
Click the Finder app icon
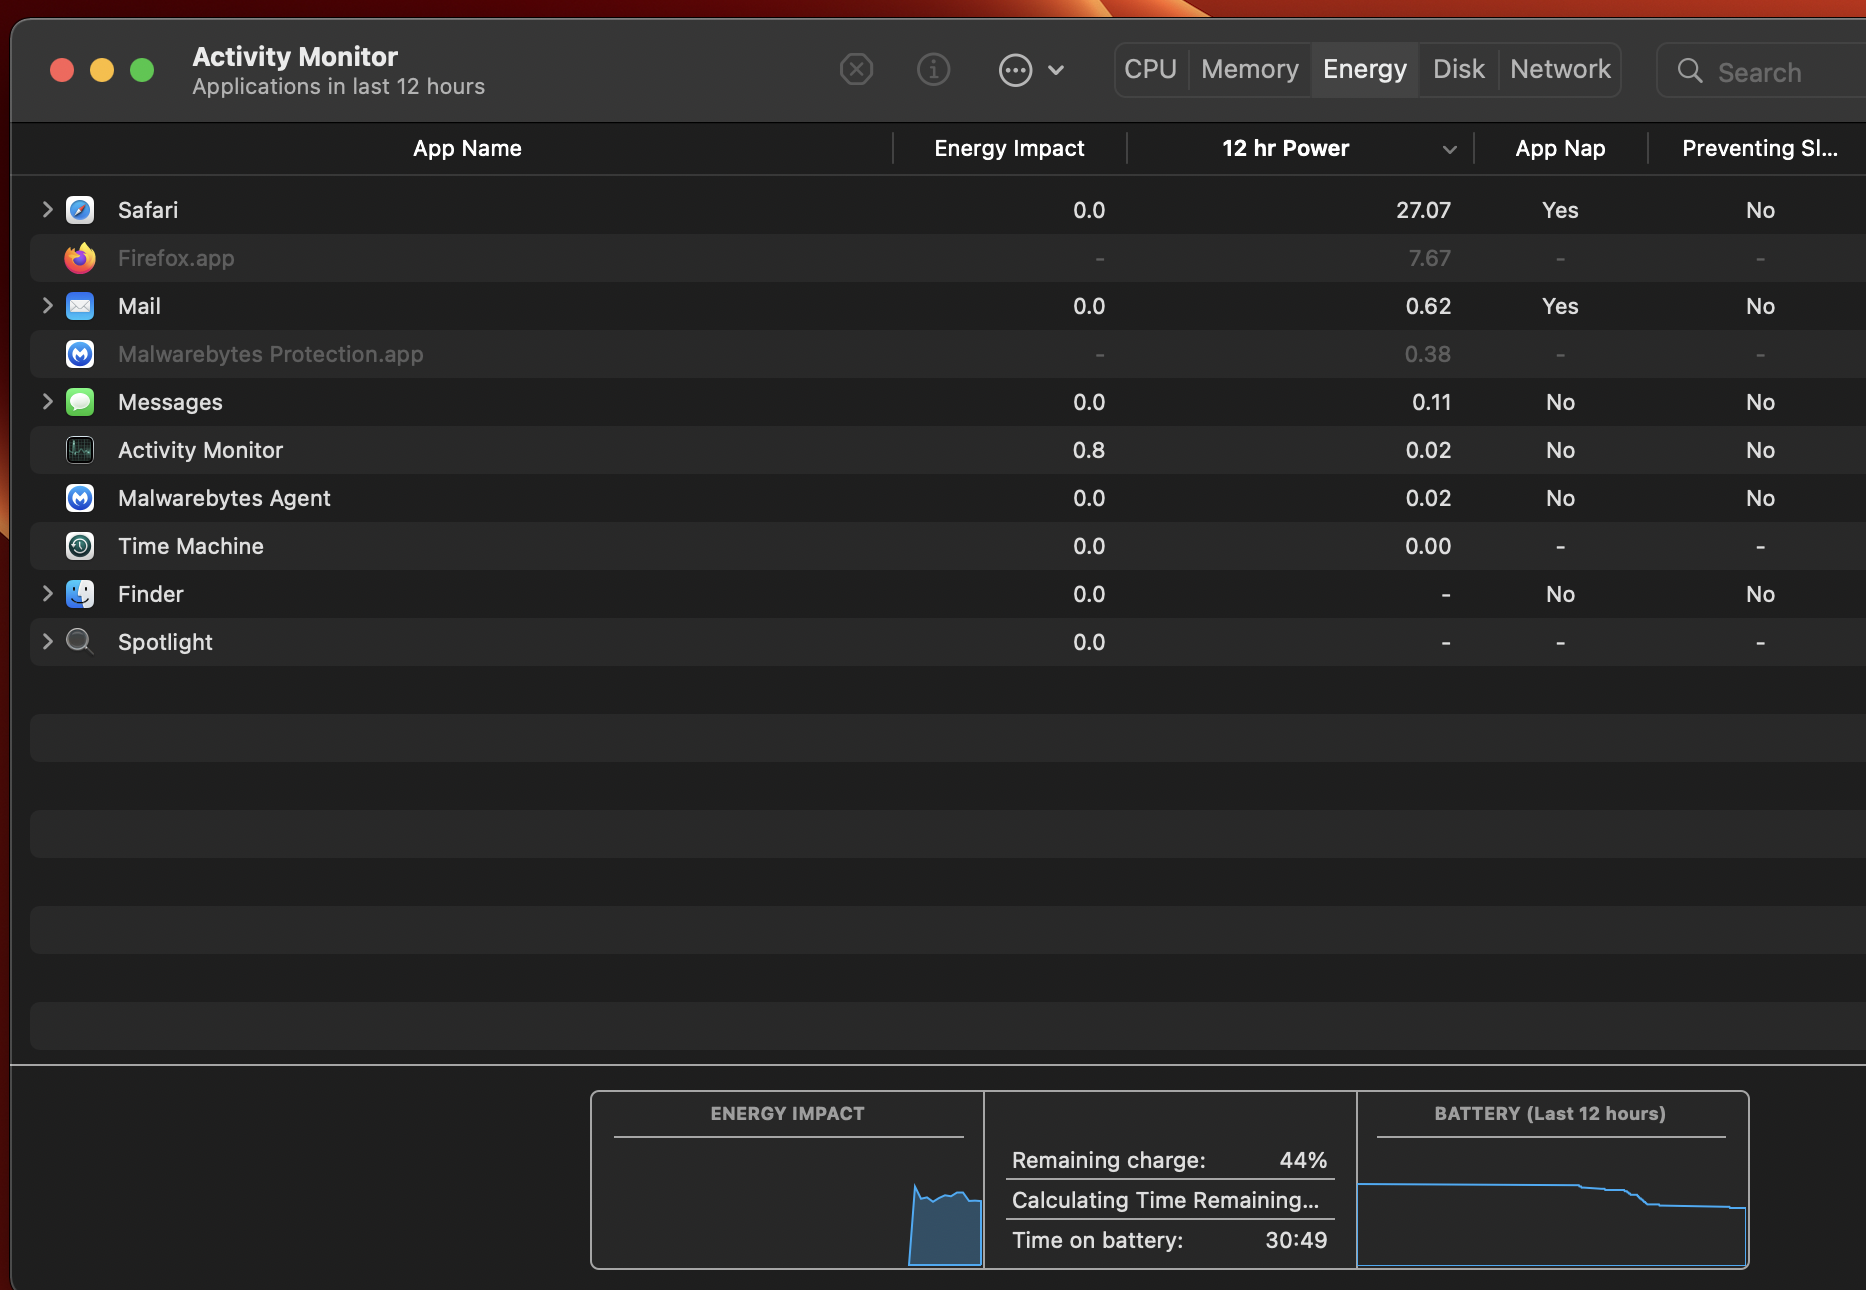tap(80, 594)
